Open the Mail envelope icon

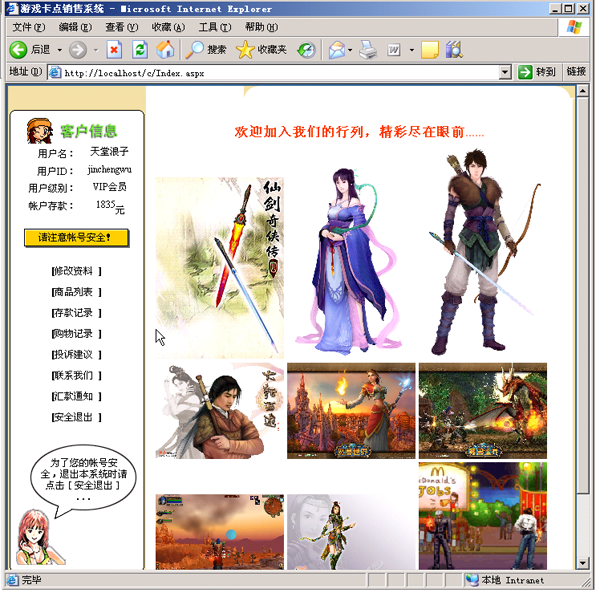(337, 50)
